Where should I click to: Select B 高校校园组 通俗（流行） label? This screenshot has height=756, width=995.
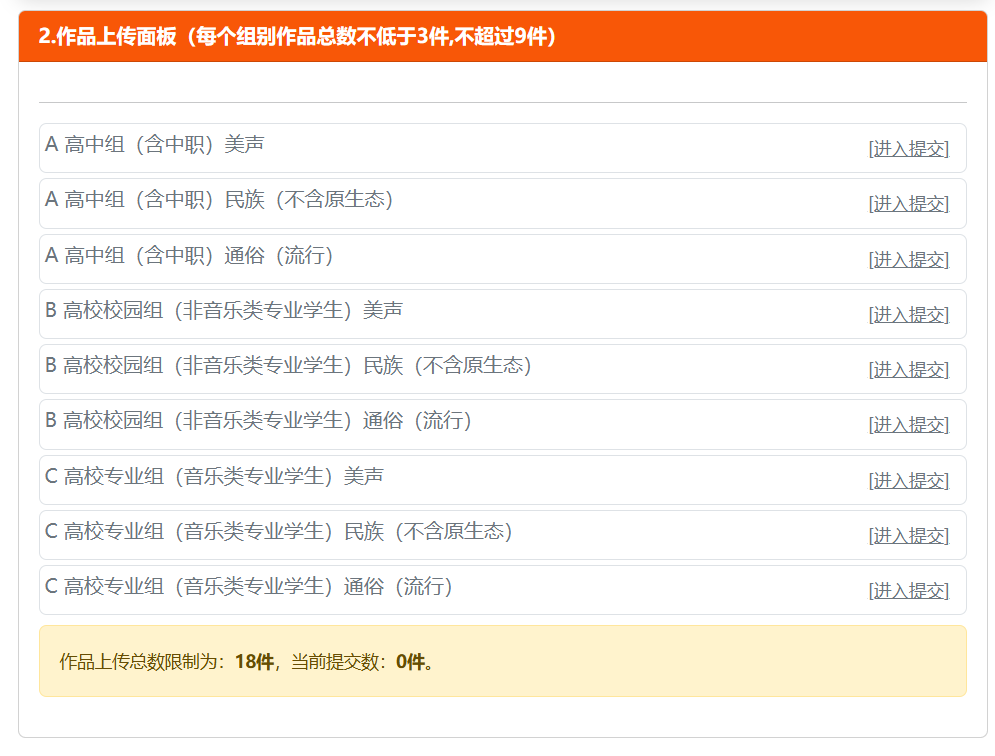258,421
